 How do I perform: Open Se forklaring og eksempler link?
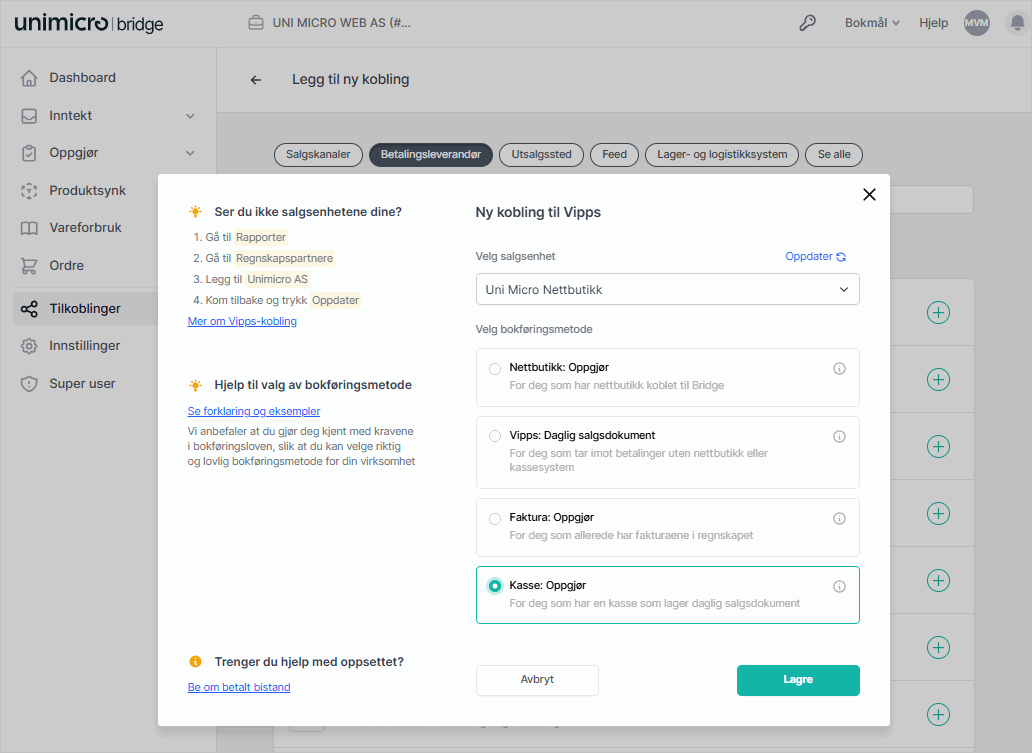(254, 411)
